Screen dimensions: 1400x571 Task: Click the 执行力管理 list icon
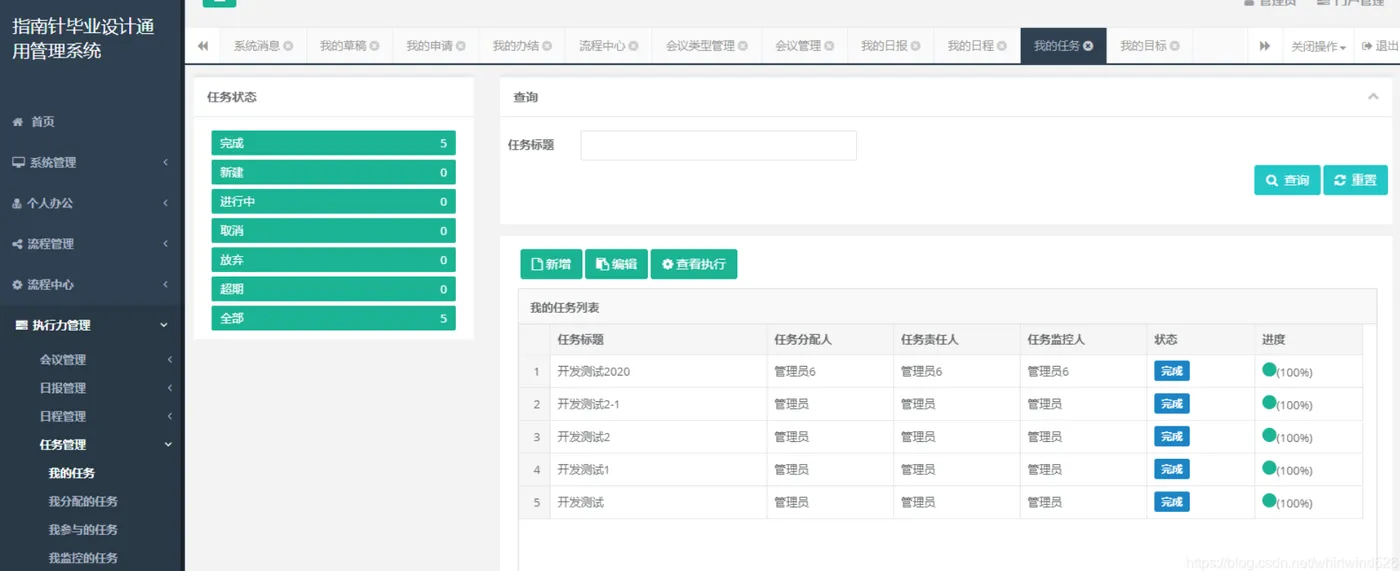point(21,325)
